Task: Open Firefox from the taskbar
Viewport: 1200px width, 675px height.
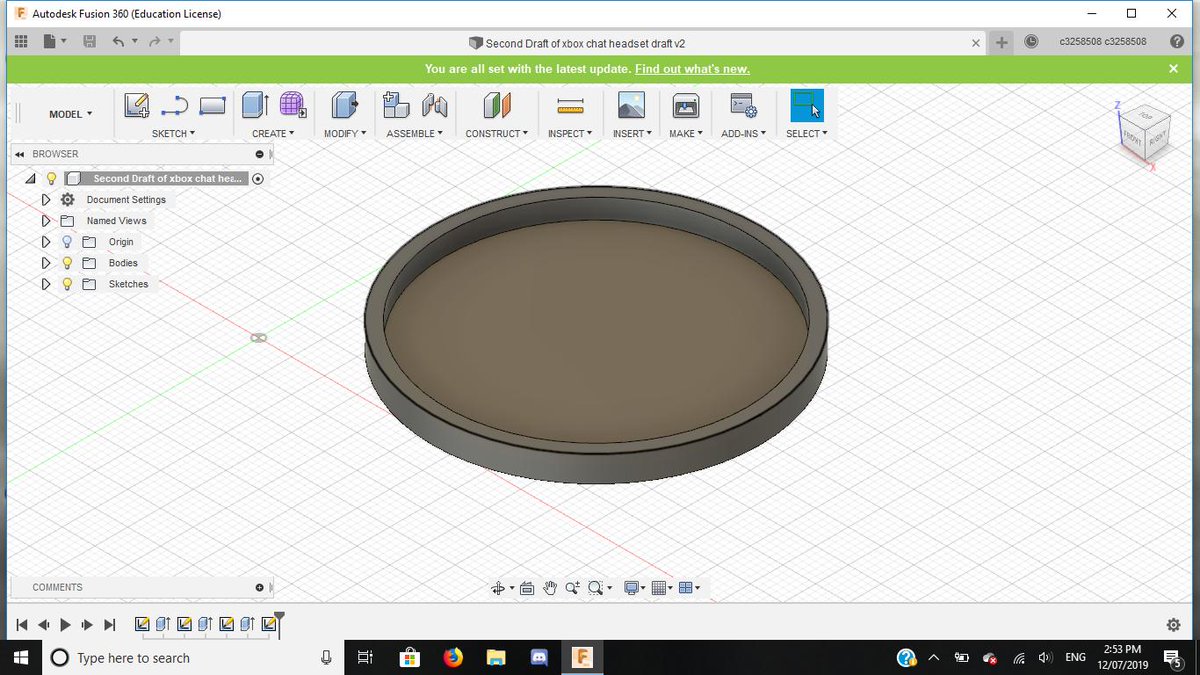Action: 453,657
